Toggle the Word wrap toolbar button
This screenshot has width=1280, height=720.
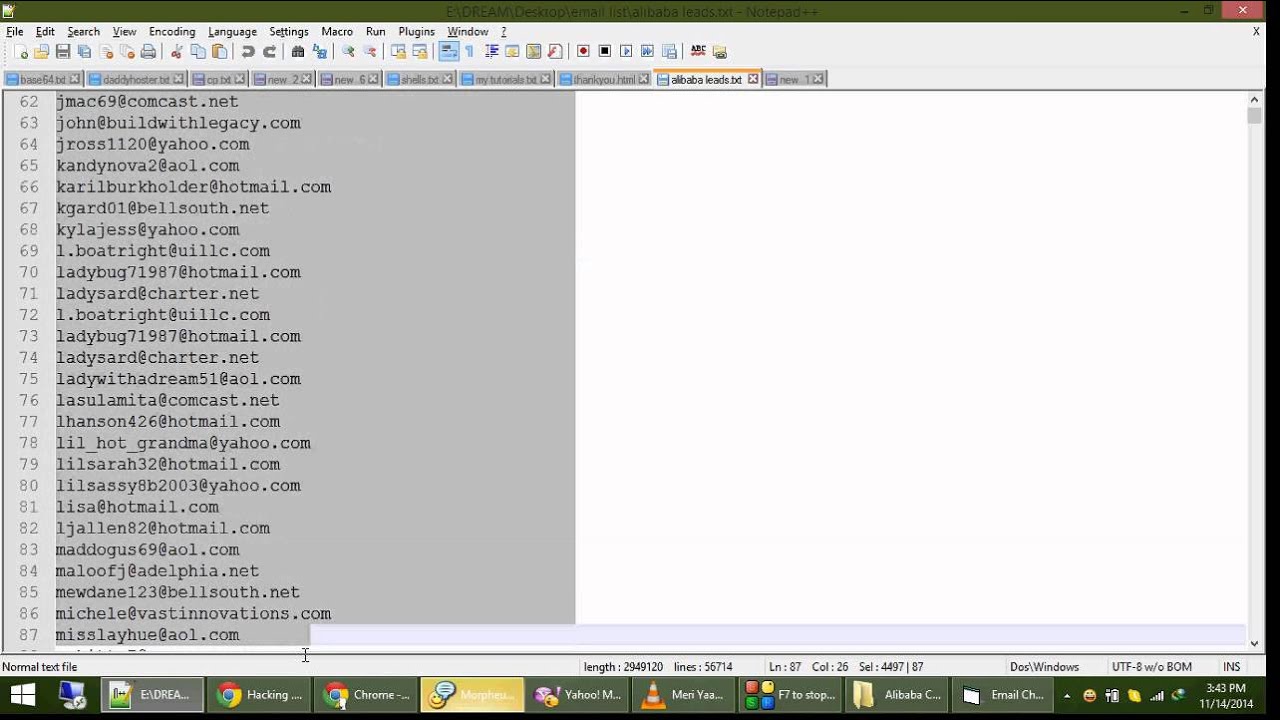click(449, 52)
